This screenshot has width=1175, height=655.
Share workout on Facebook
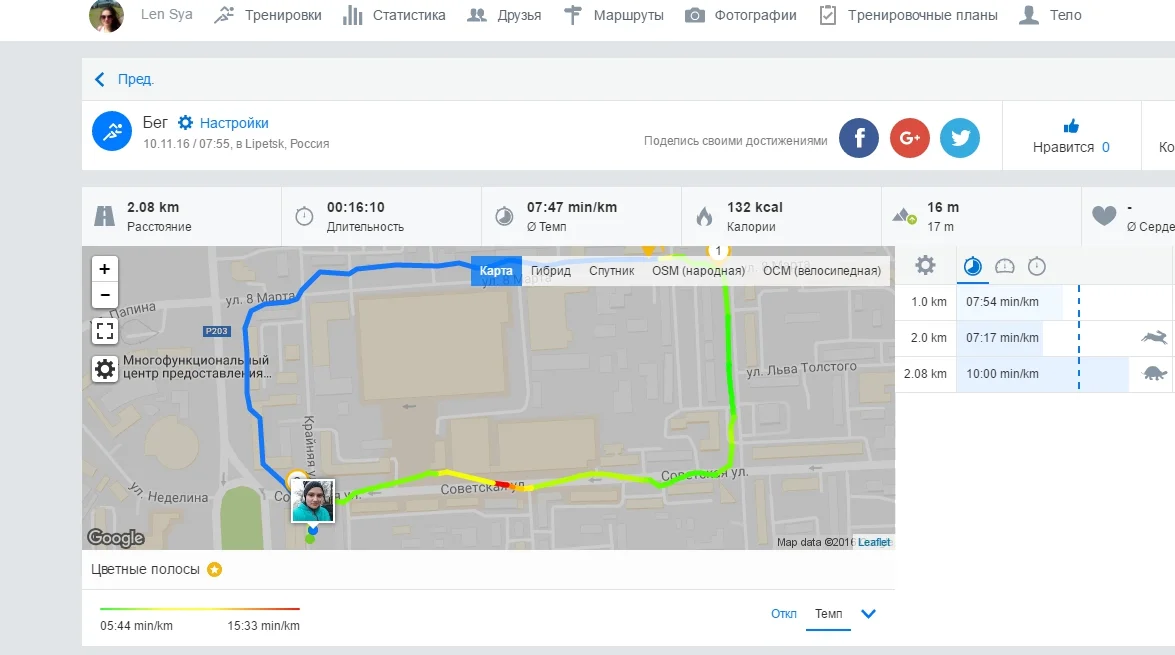pos(859,138)
